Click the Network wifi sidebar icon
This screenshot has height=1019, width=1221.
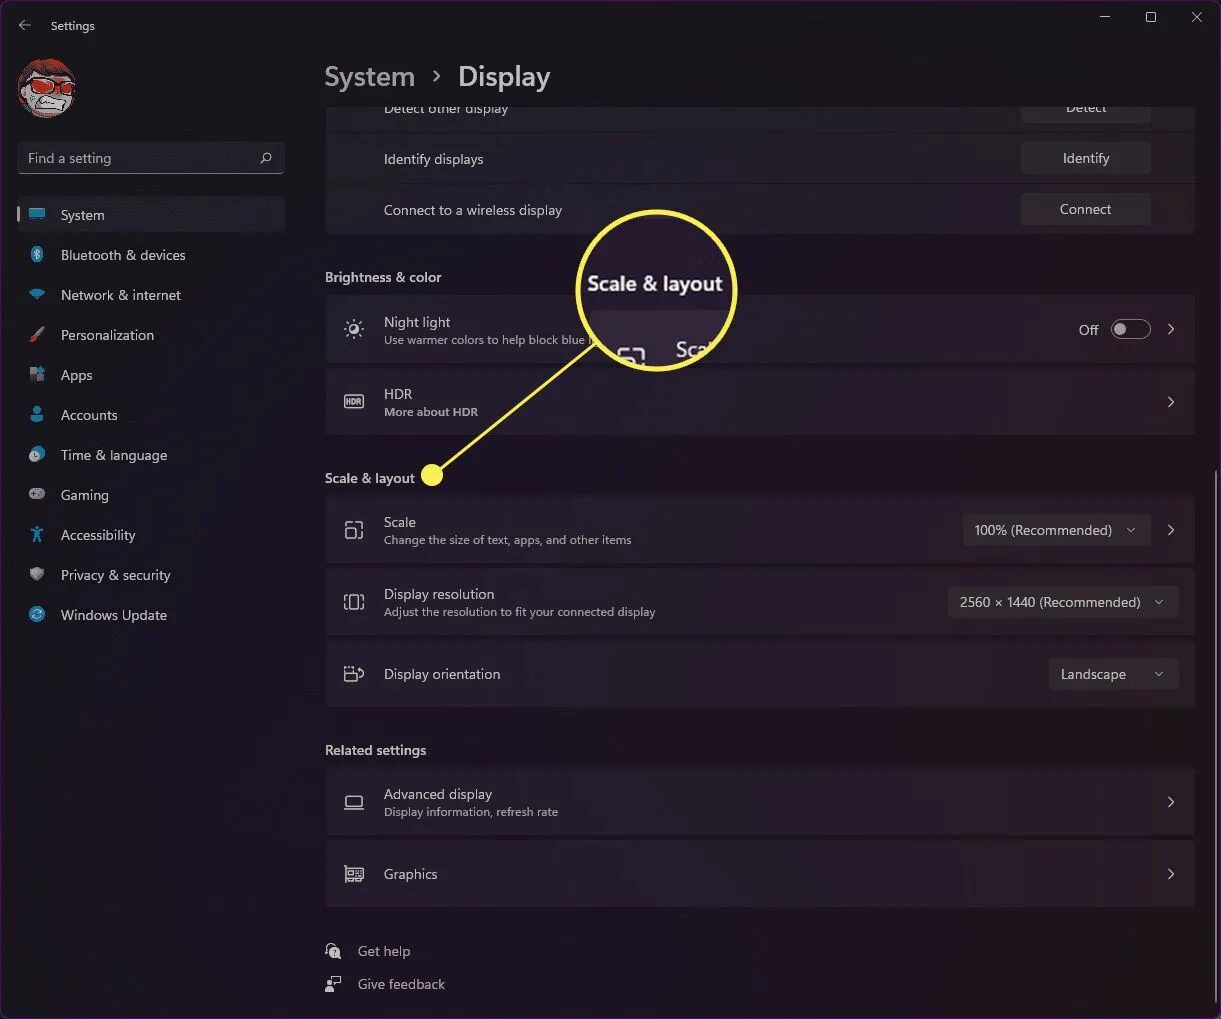37,294
